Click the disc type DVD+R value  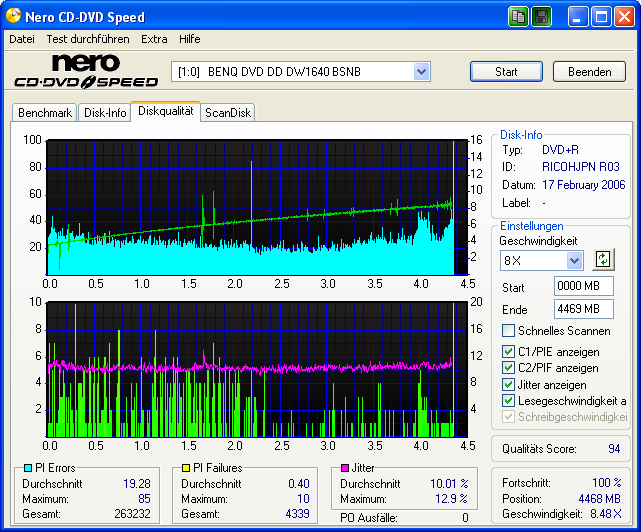point(560,150)
